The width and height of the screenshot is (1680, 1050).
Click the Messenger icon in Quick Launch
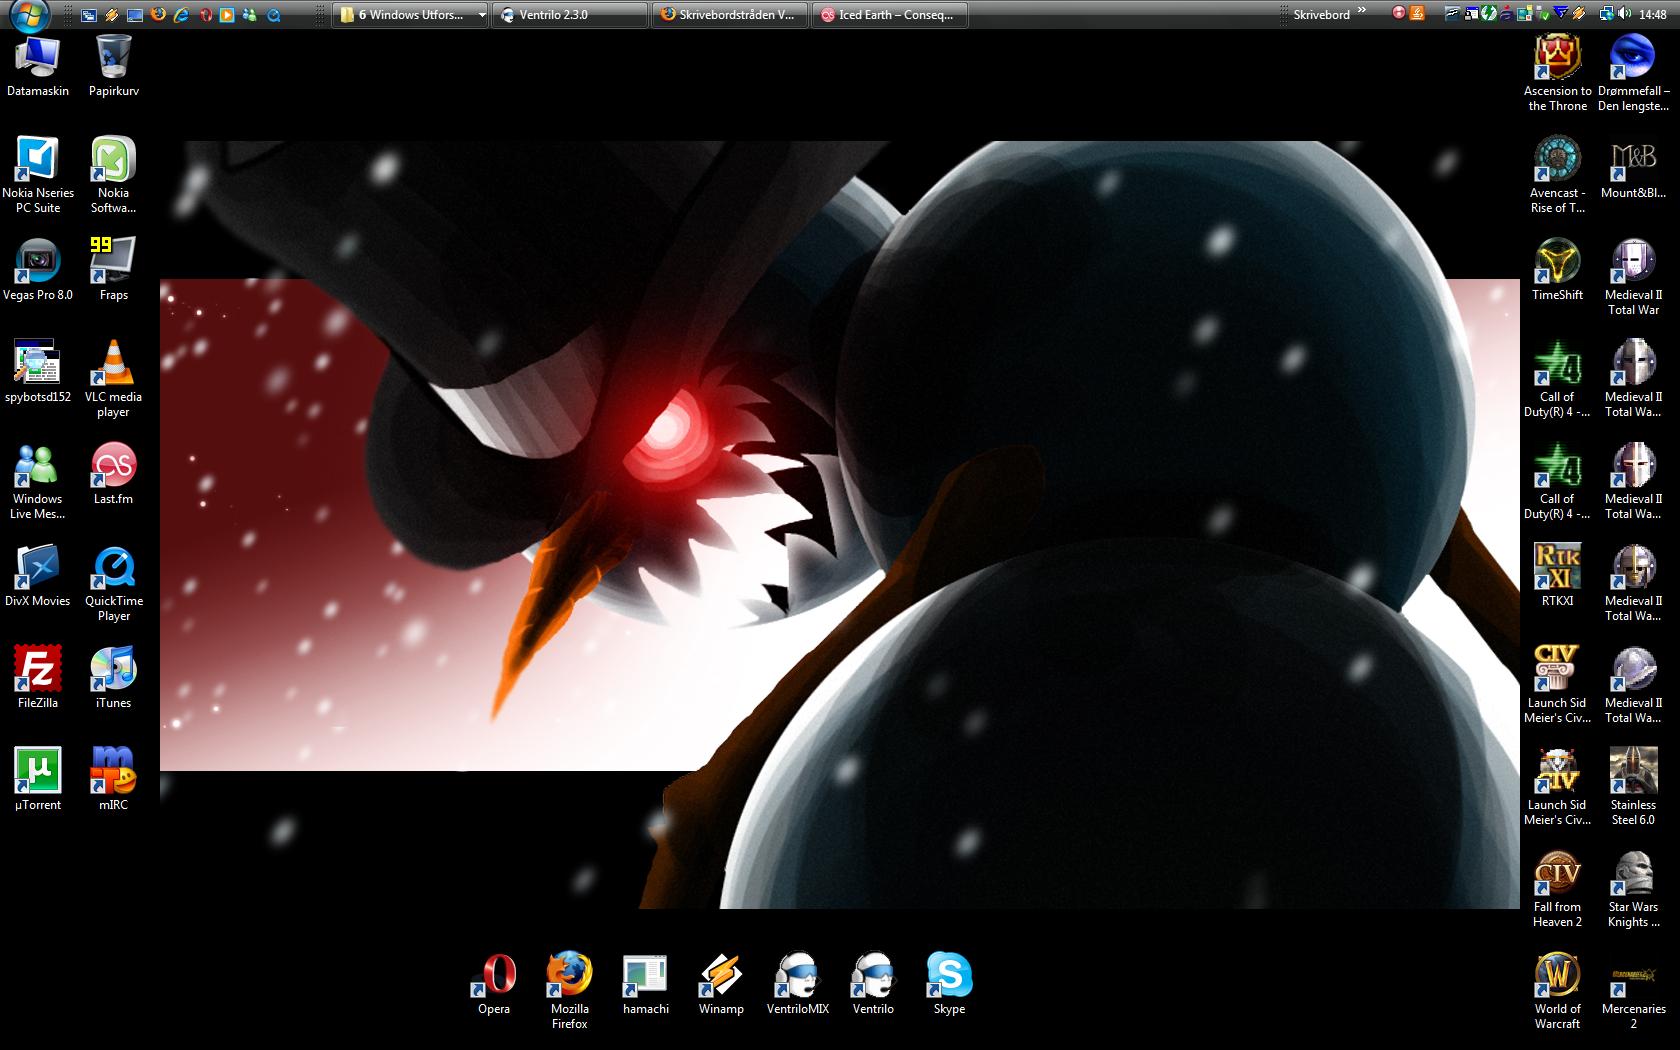(249, 14)
